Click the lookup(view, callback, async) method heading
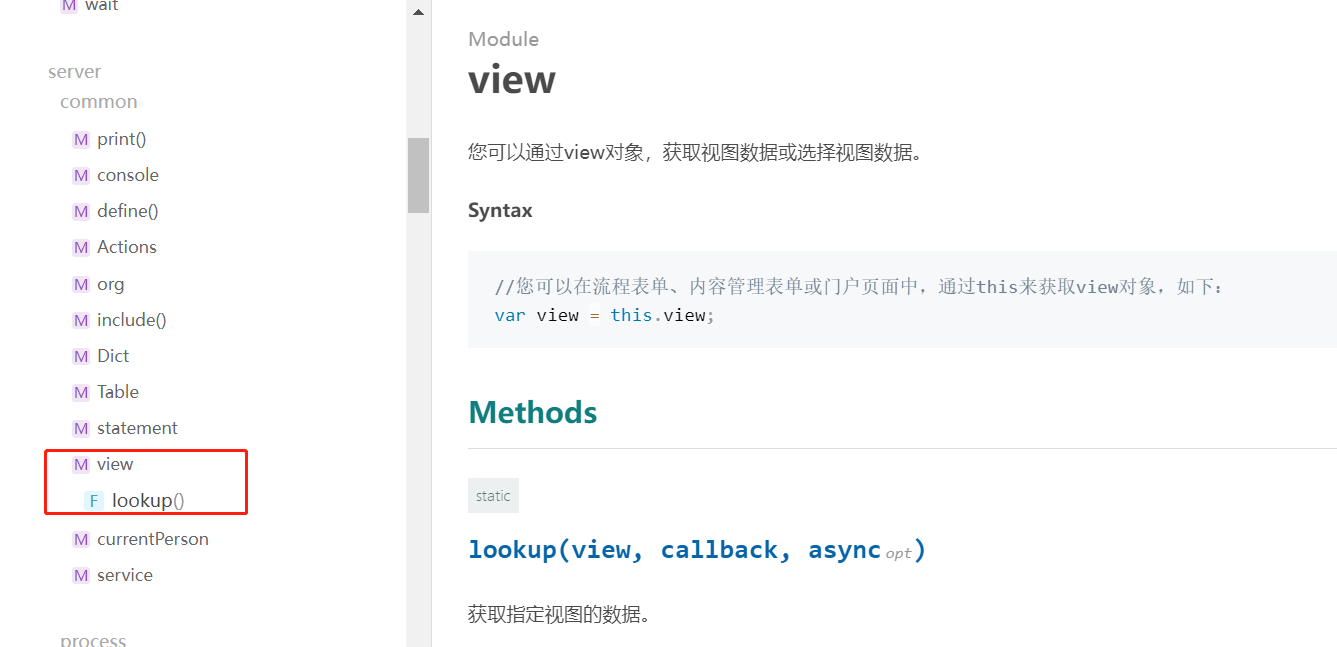Screen dimensions: 1337x647 pyautogui.click(x=696, y=550)
